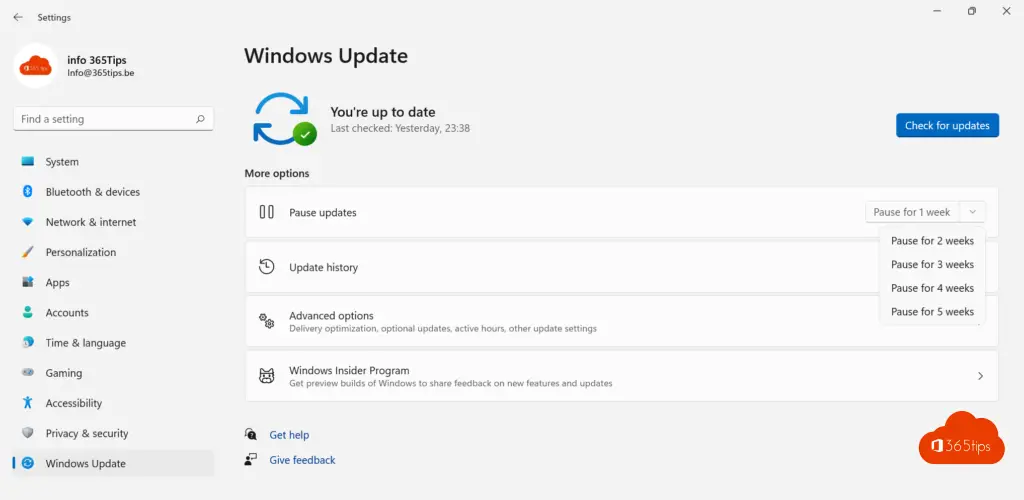1024x500 pixels.
Task: Select the Bluetooth icon in sidebar
Action: (x=27, y=191)
